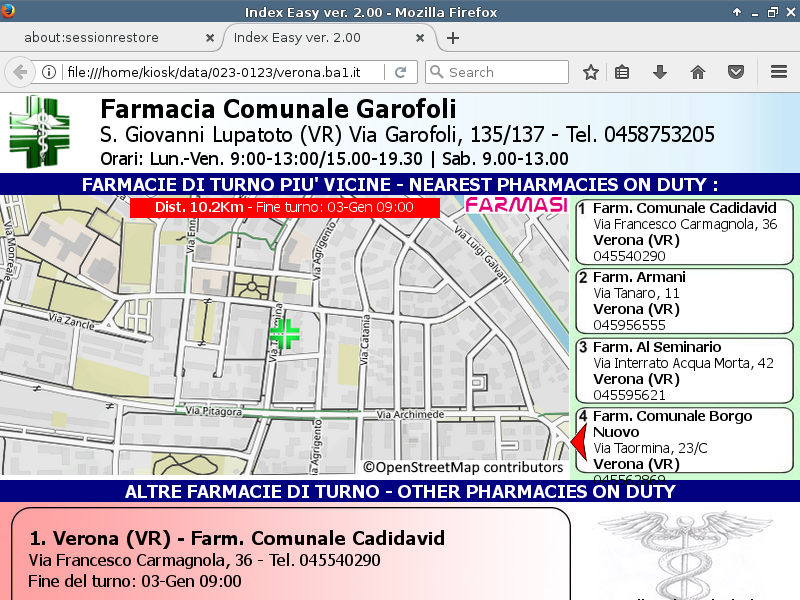Close the about:sessionrestore tab
This screenshot has height=600, width=800.
[x=209, y=38]
